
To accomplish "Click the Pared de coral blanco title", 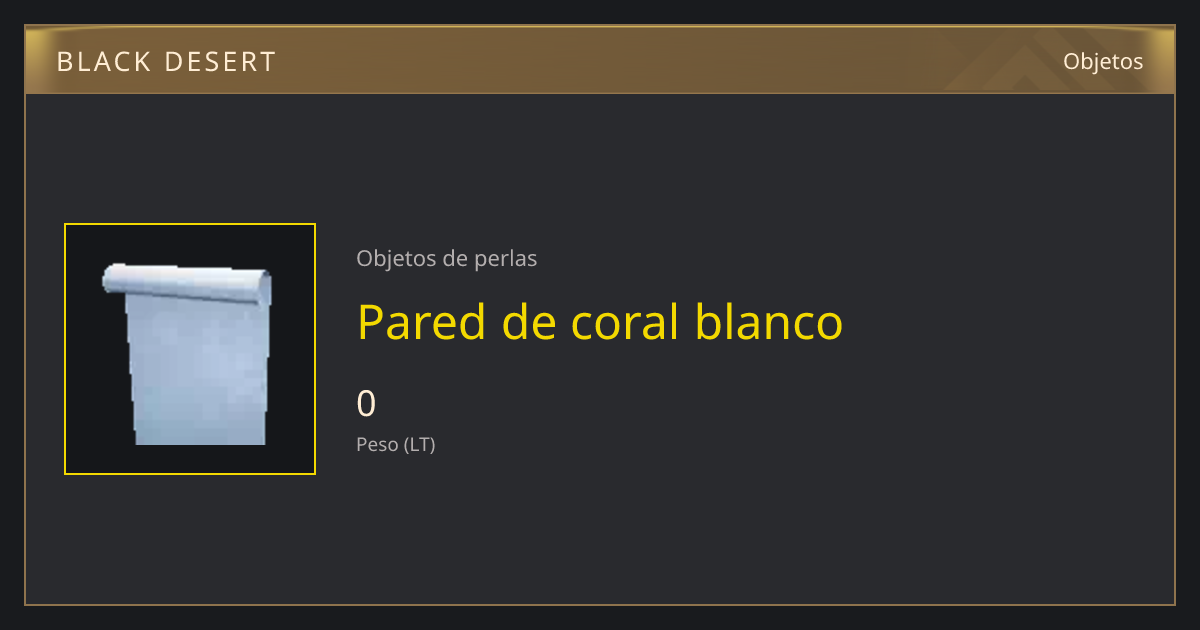I will click(600, 322).
